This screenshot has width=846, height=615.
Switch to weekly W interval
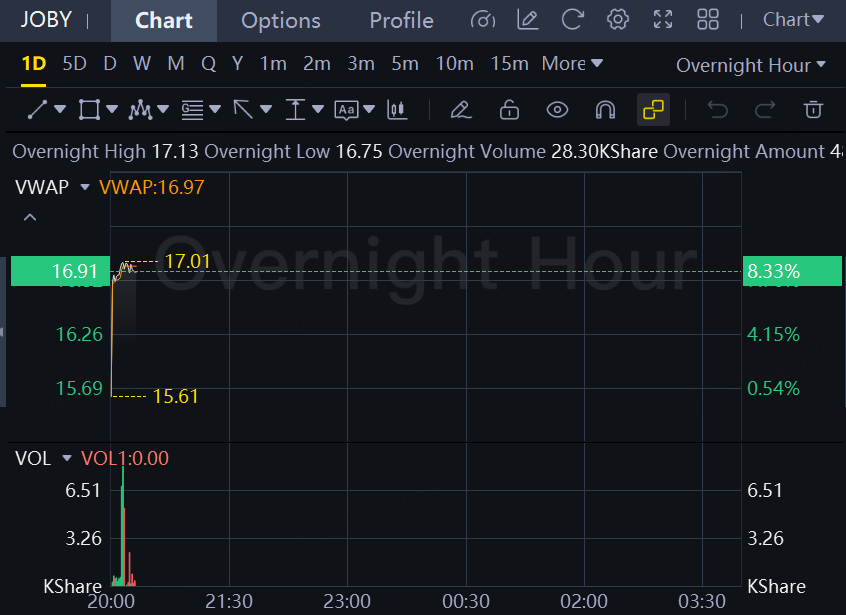pyautogui.click(x=142, y=64)
